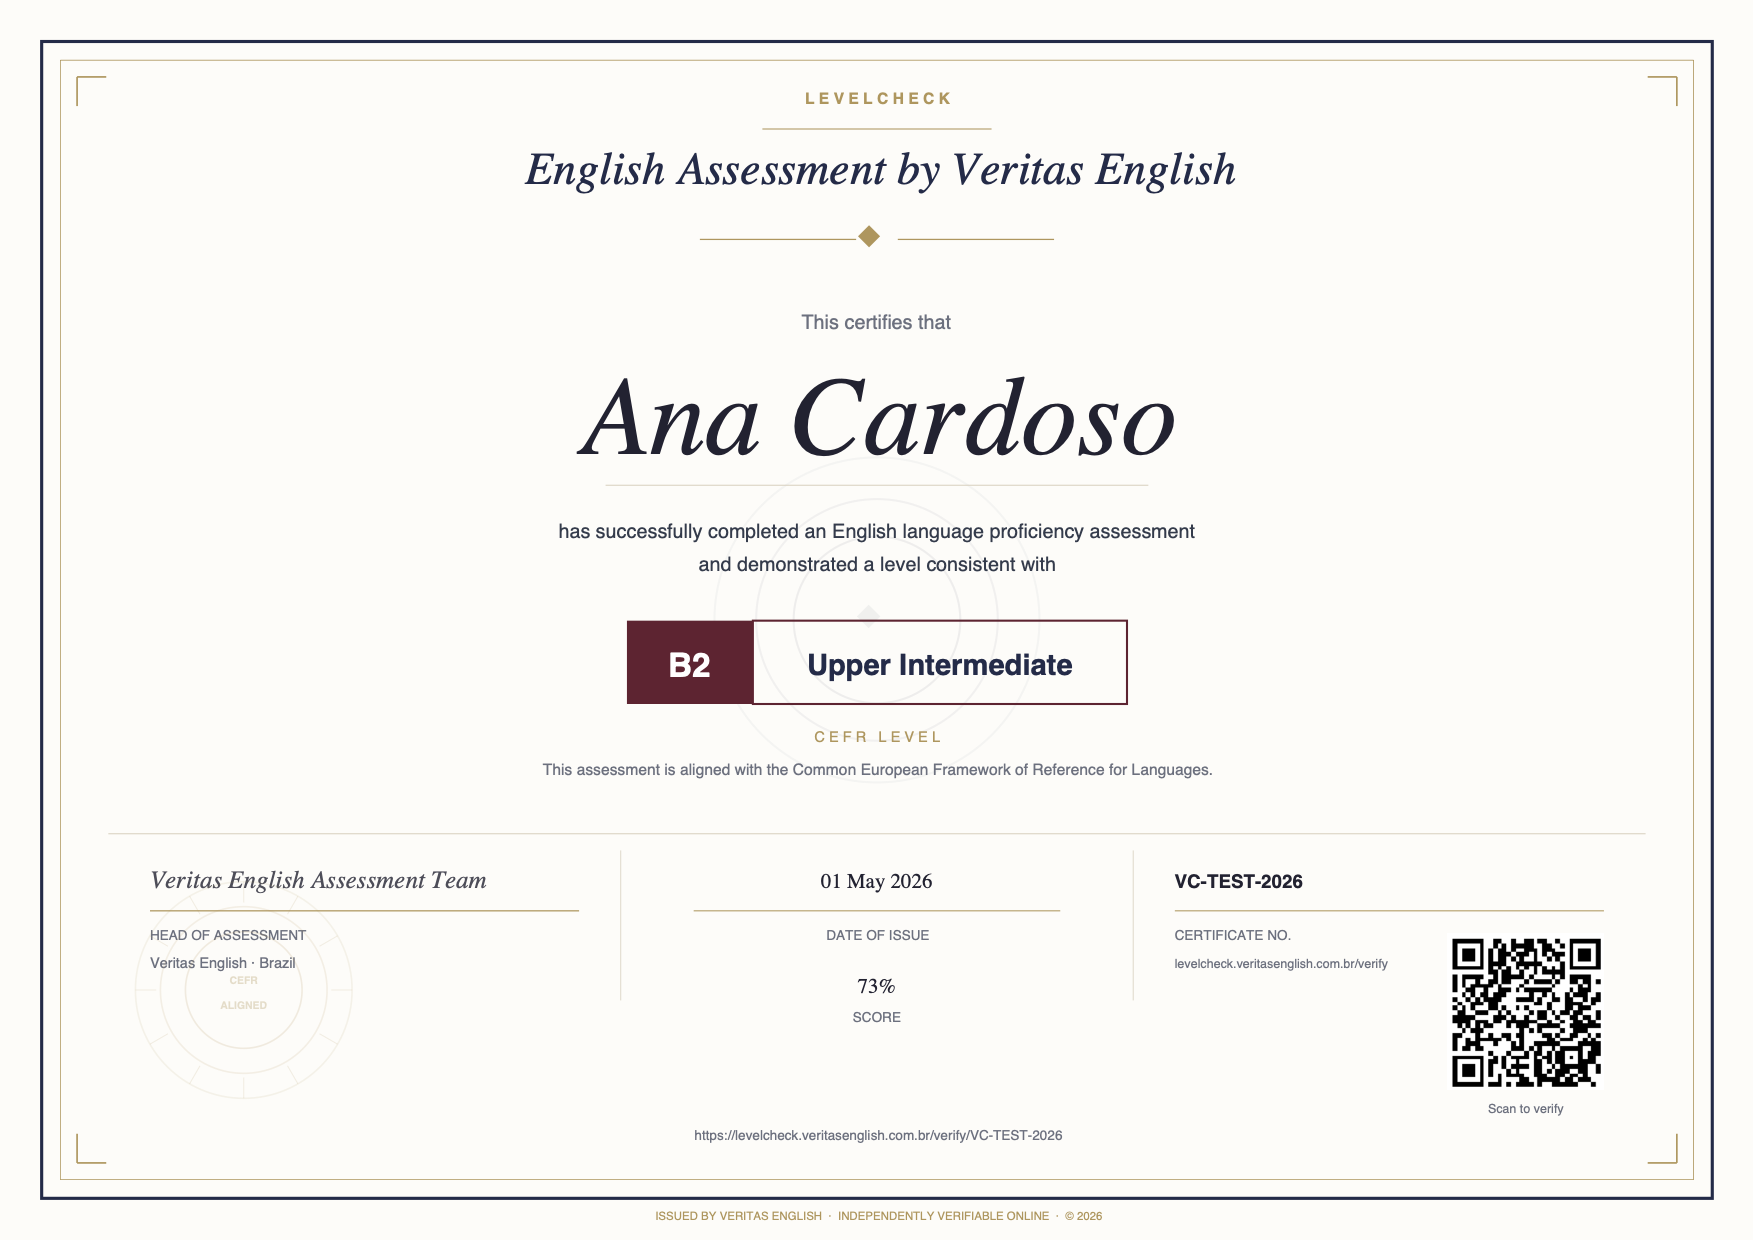Viewport: 1753px width, 1240px height.
Task: Select Veritas English · Brazil text
Action: pyautogui.click(x=223, y=963)
